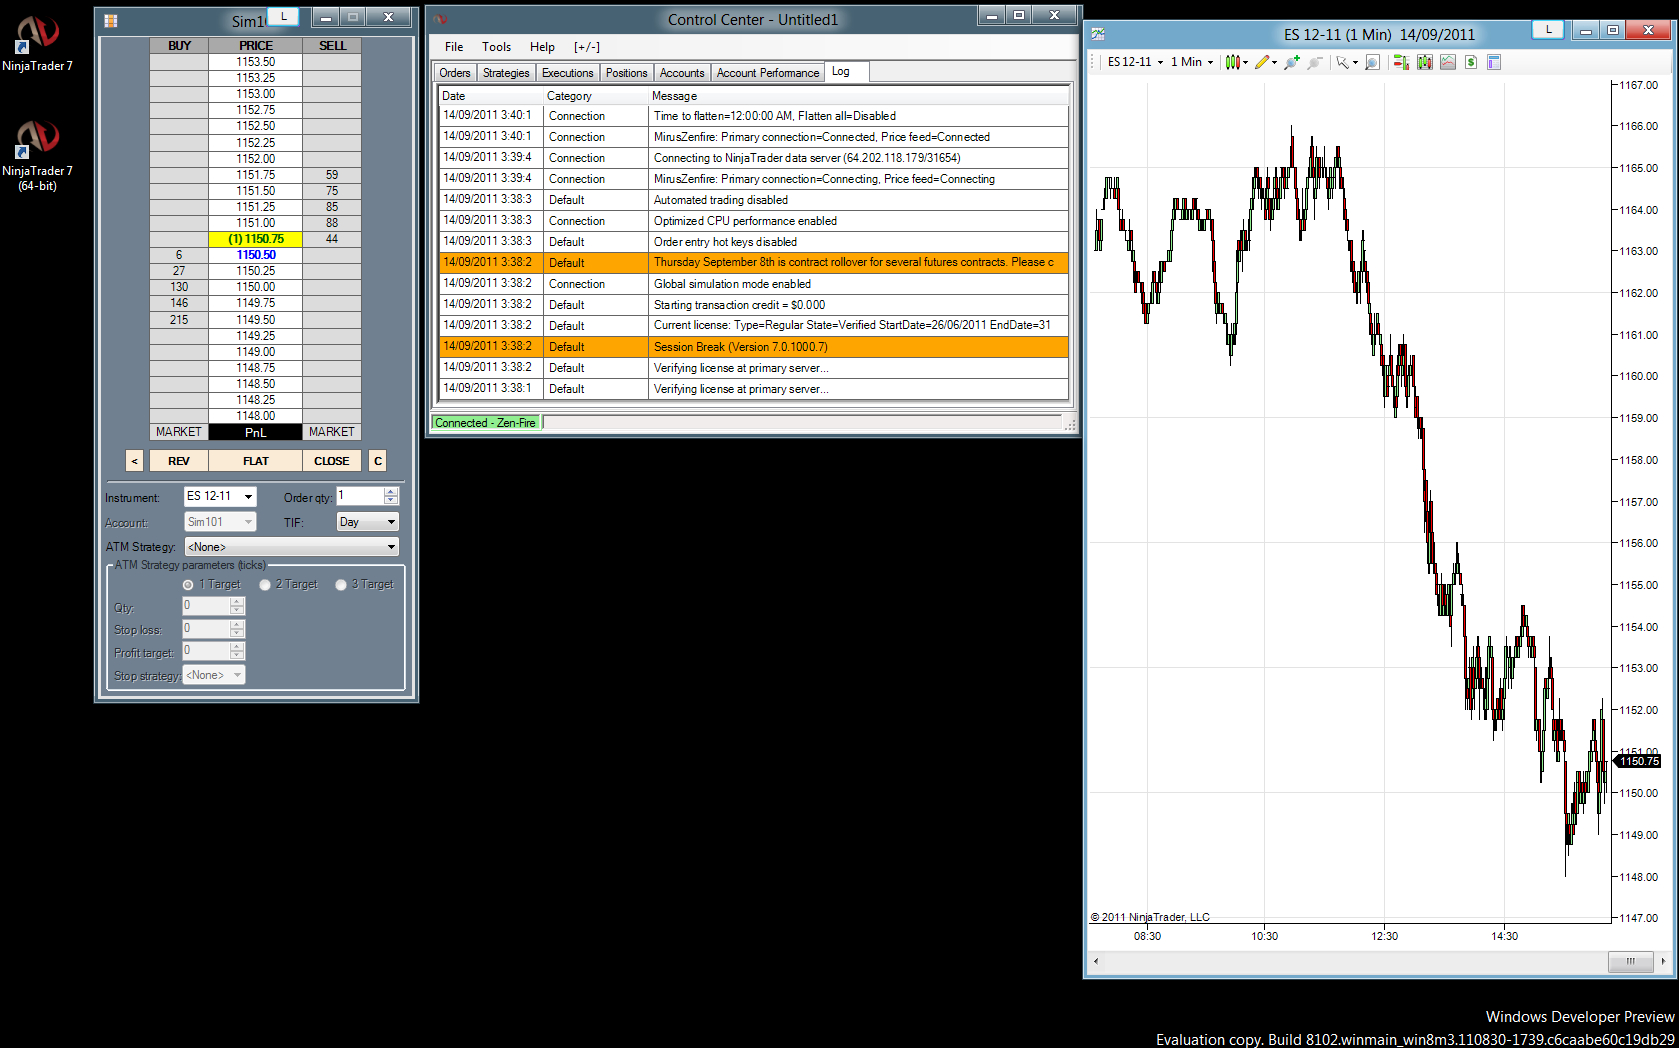
Task: Expand the cursor type dropdown arrow
Action: point(1355,63)
